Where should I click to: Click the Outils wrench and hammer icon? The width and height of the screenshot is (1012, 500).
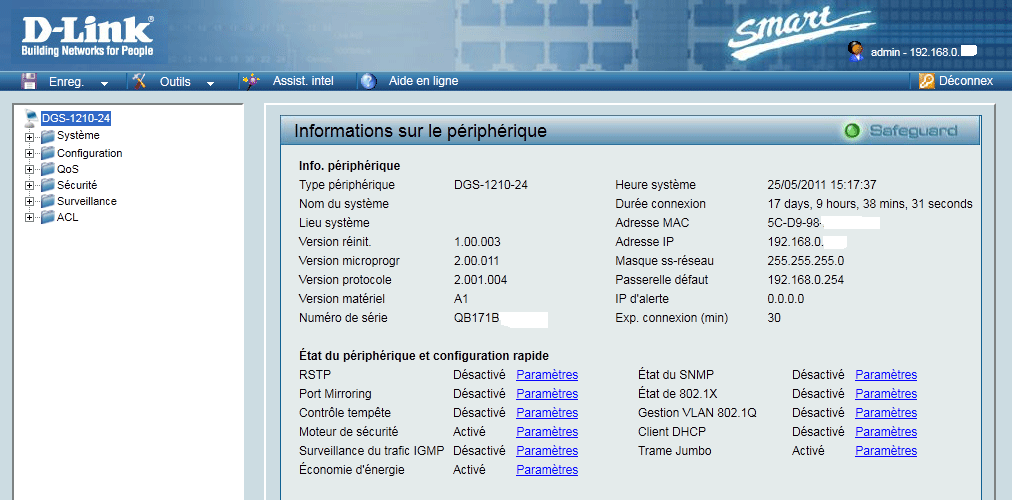140,81
